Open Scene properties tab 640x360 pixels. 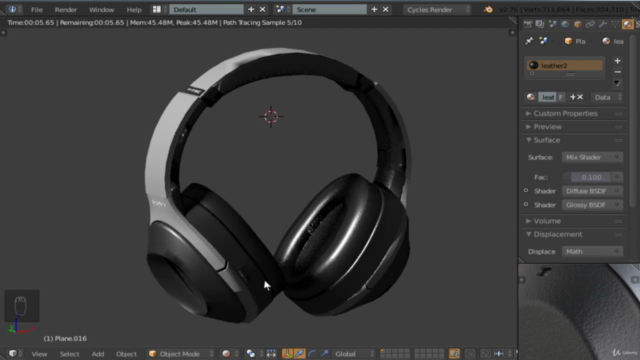[x=553, y=24]
